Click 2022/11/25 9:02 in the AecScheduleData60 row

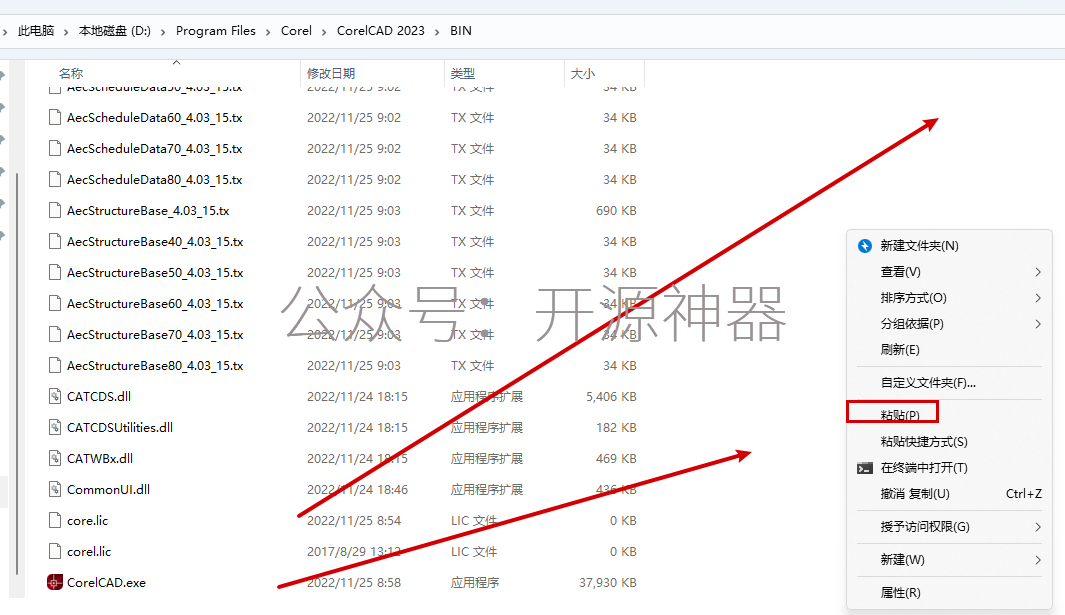tap(354, 118)
